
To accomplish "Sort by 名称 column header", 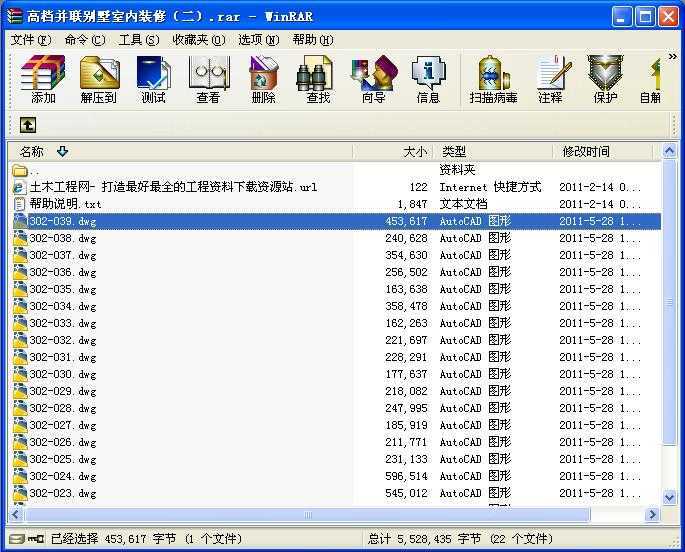I will [x=180, y=152].
